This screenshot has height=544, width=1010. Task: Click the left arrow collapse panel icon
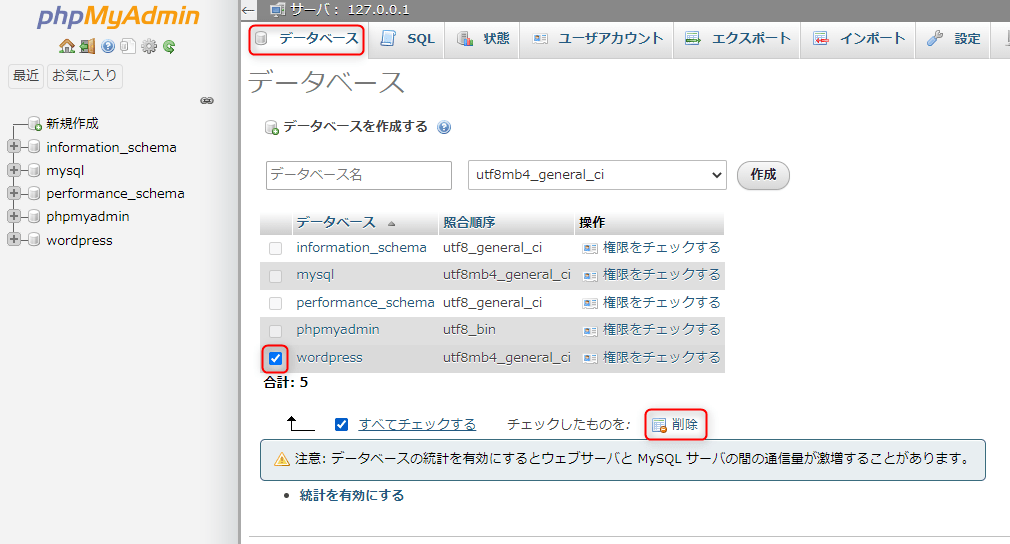coord(249,10)
